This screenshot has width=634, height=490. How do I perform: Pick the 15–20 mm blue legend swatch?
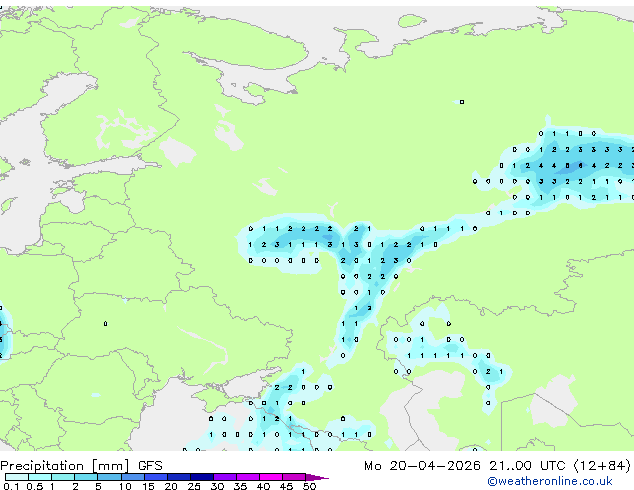pyautogui.click(x=156, y=477)
